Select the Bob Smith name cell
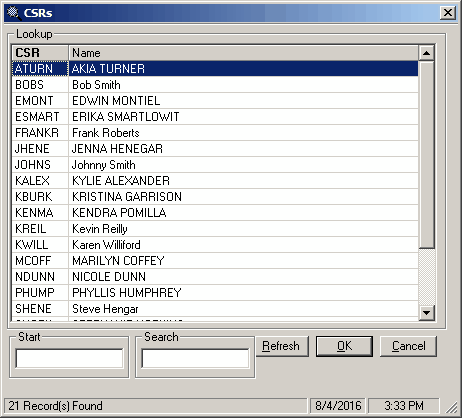The image size is (462, 418). click(x=243, y=85)
